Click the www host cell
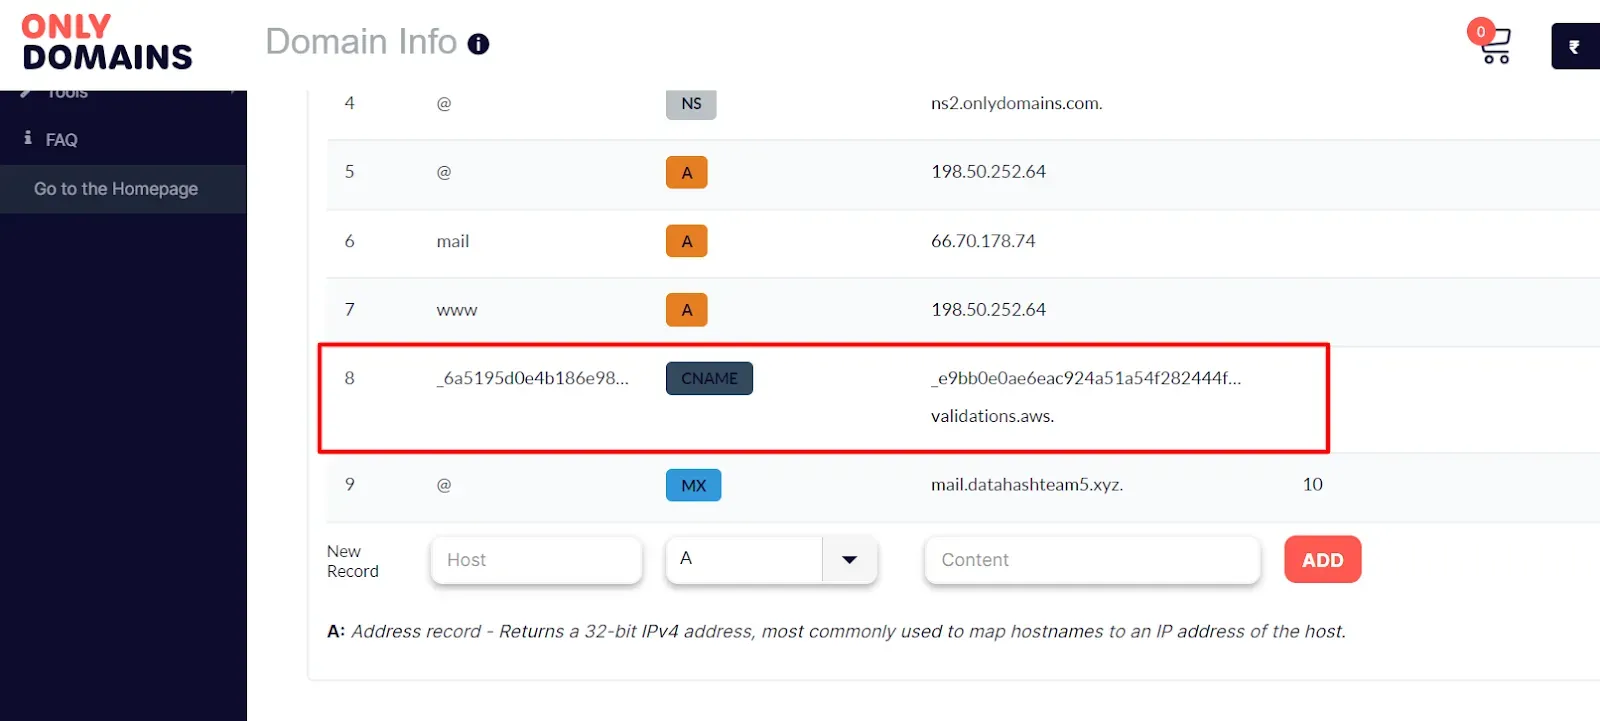 (x=457, y=310)
